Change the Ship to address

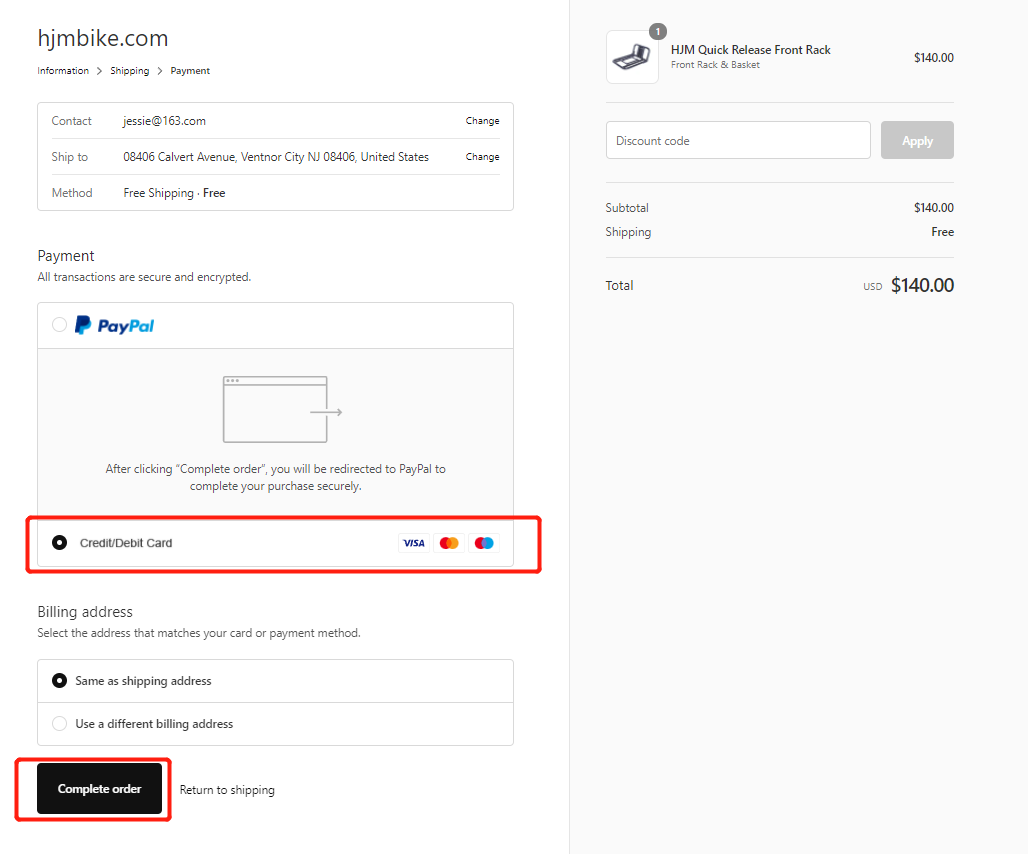483,157
